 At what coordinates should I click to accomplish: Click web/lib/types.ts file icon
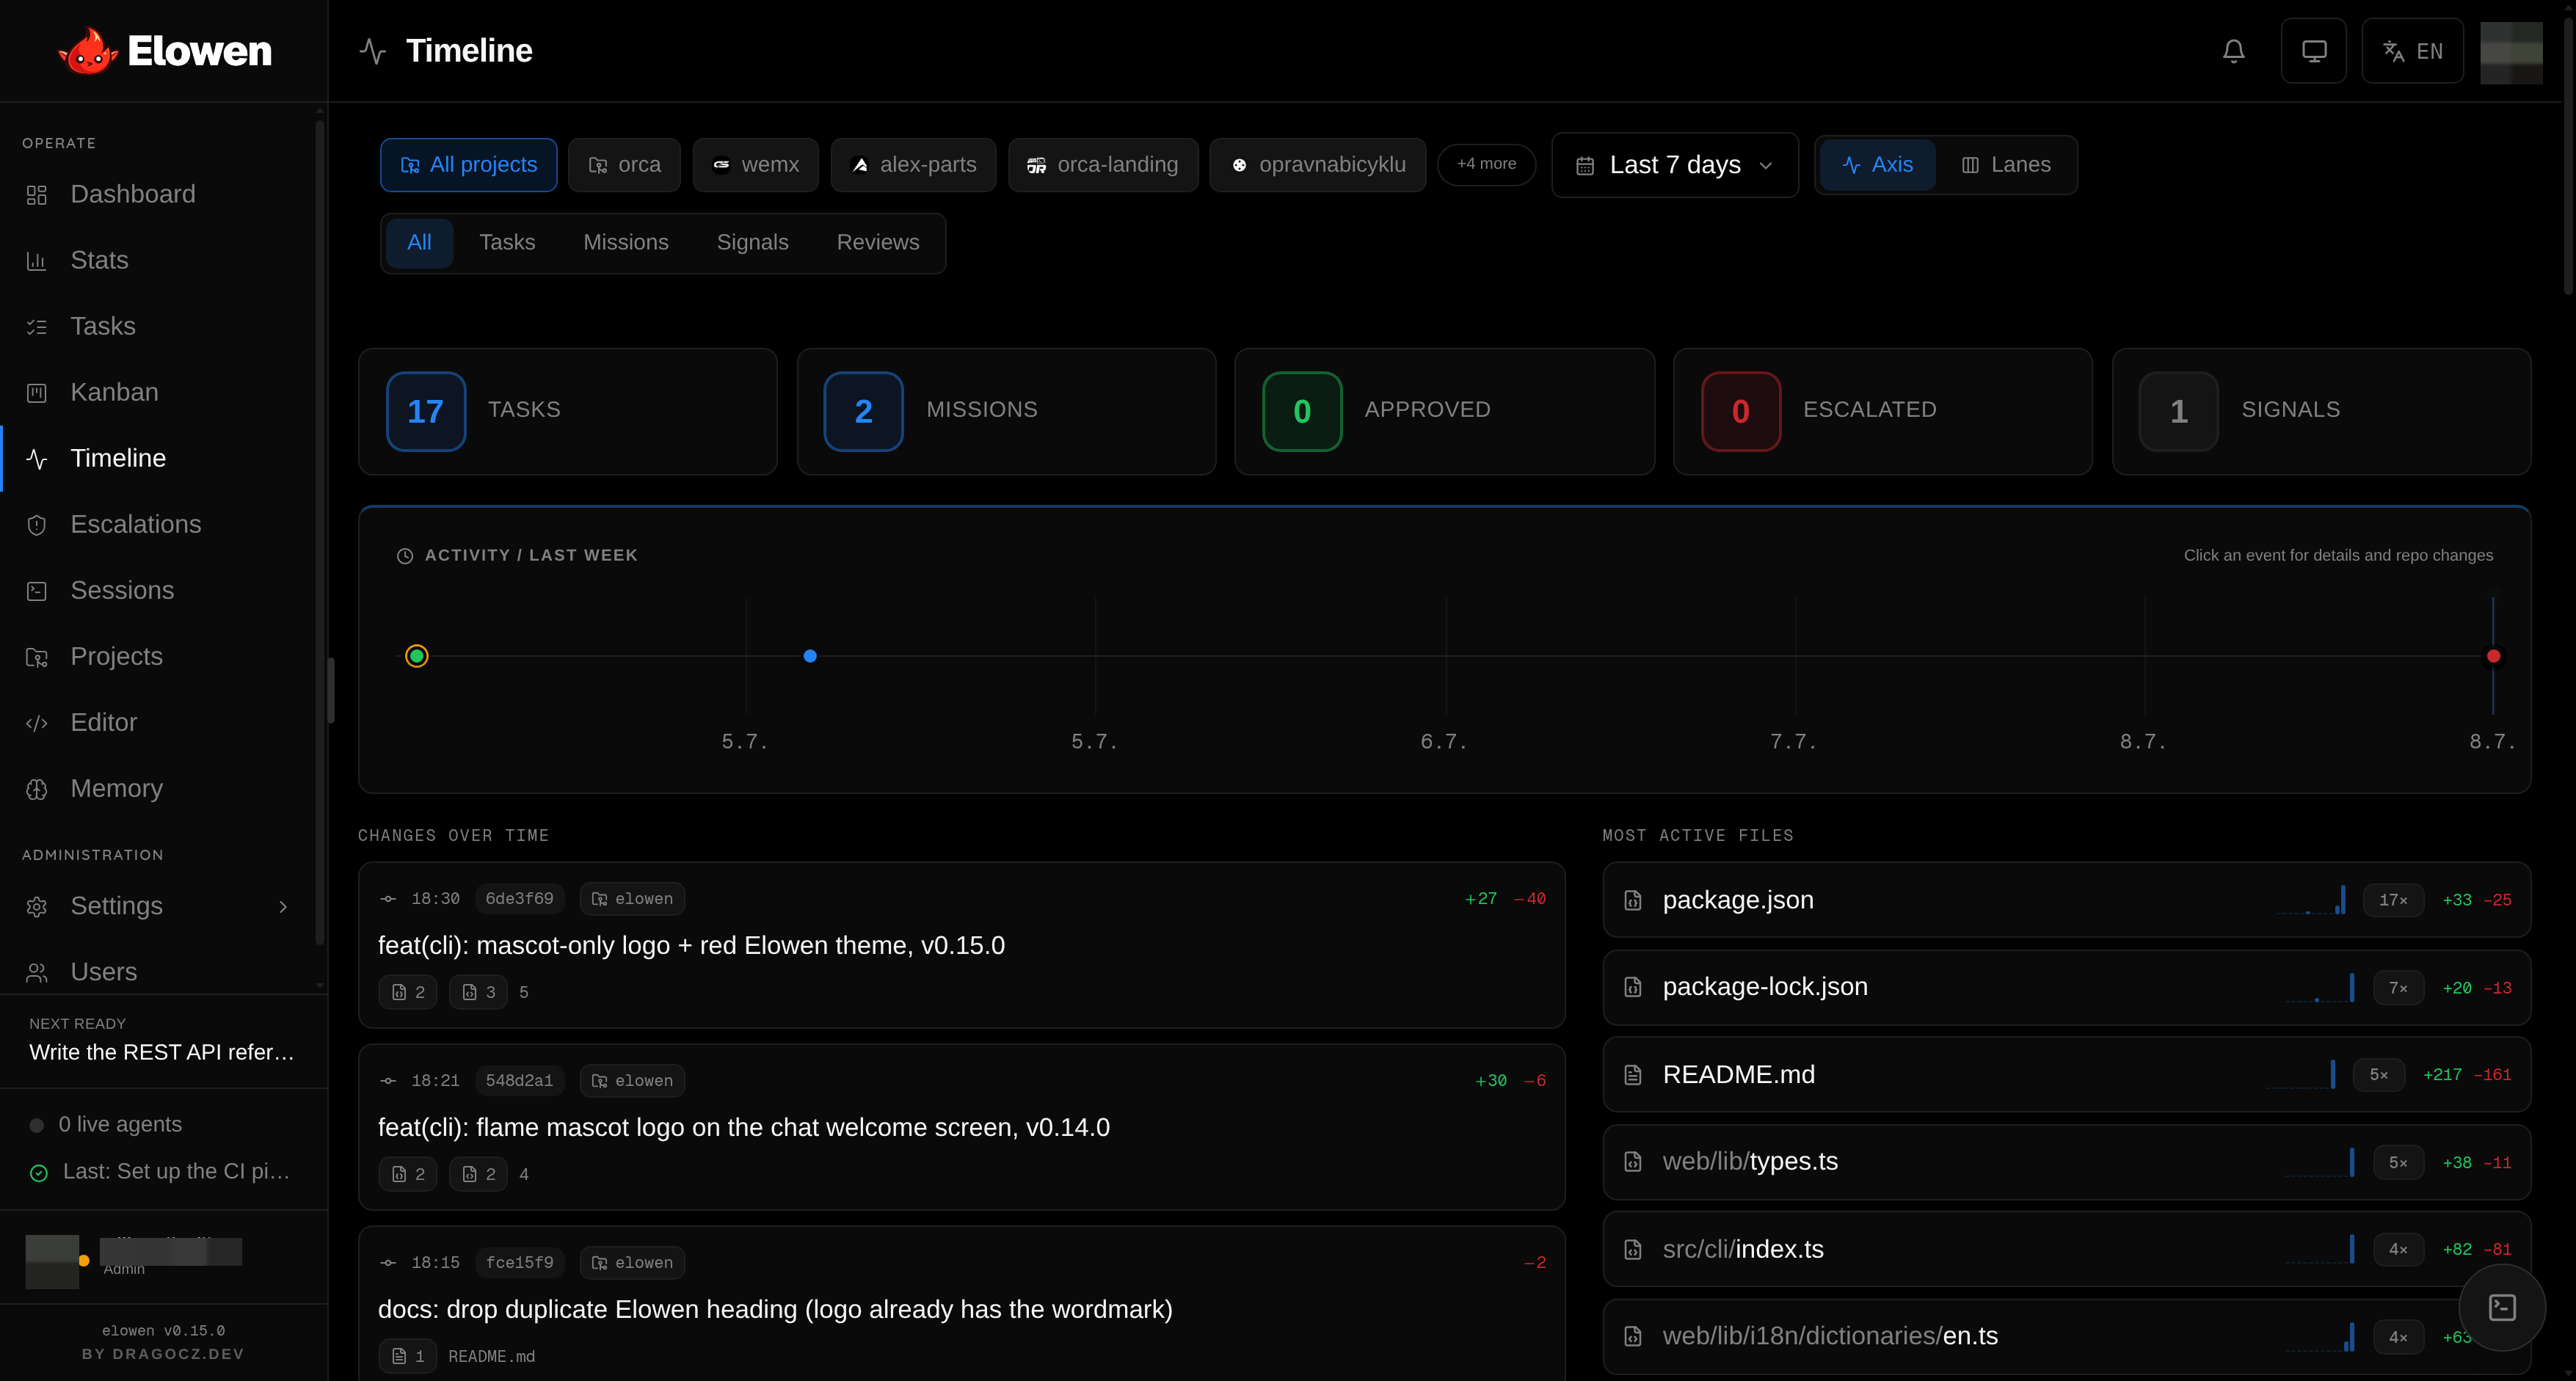coord(1633,1162)
